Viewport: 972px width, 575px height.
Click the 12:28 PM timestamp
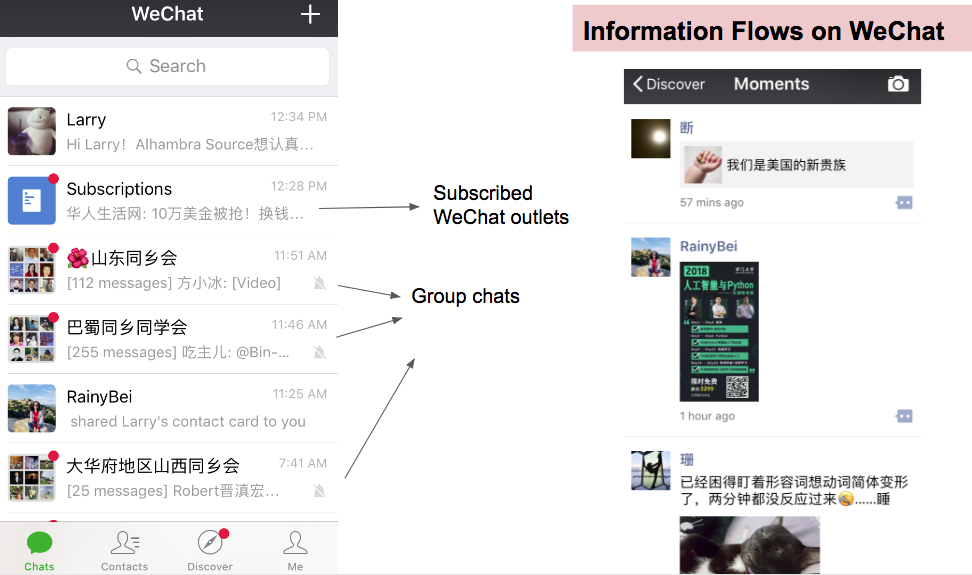298,187
